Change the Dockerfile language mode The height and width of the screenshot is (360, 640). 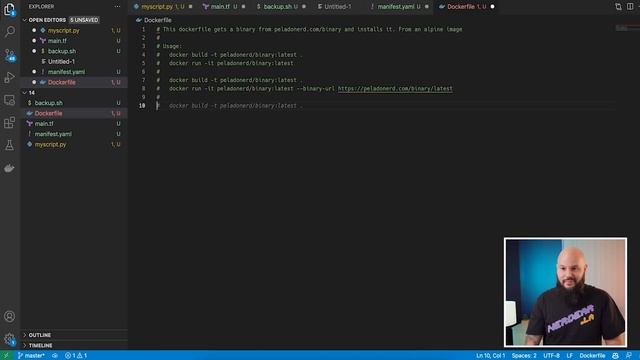tap(592, 356)
